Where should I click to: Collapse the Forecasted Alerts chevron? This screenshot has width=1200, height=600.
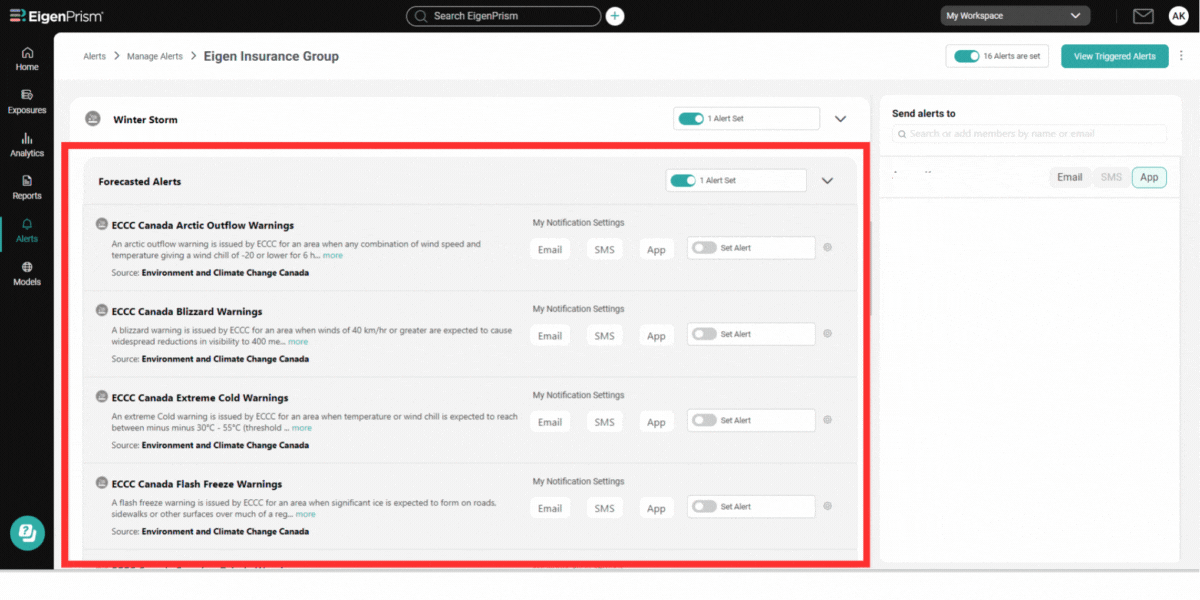[x=827, y=181]
